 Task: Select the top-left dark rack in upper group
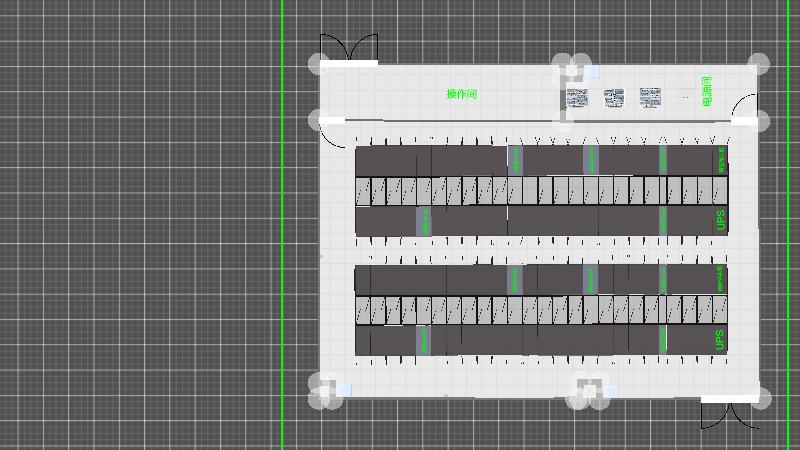pyautogui.click(x=385, y=161)
